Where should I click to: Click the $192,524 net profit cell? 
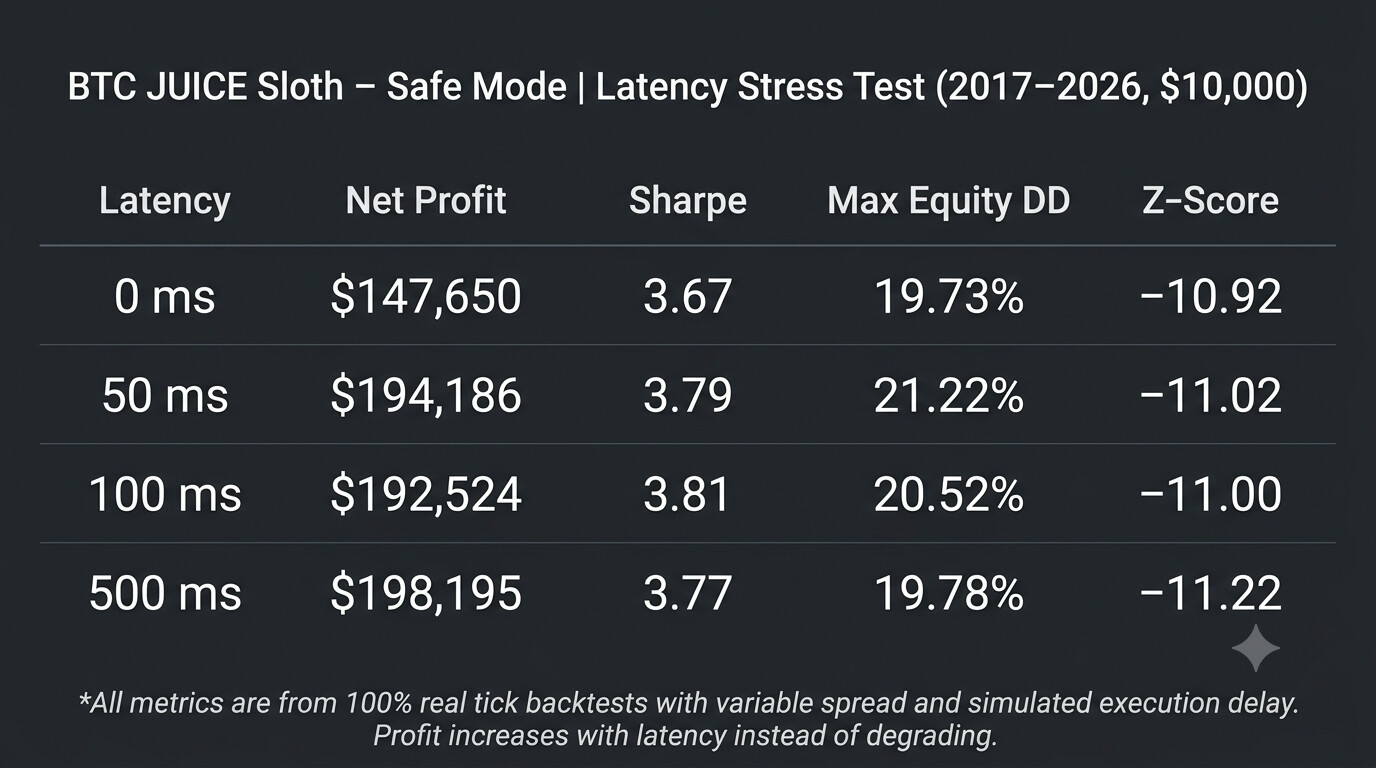point(426,495)
